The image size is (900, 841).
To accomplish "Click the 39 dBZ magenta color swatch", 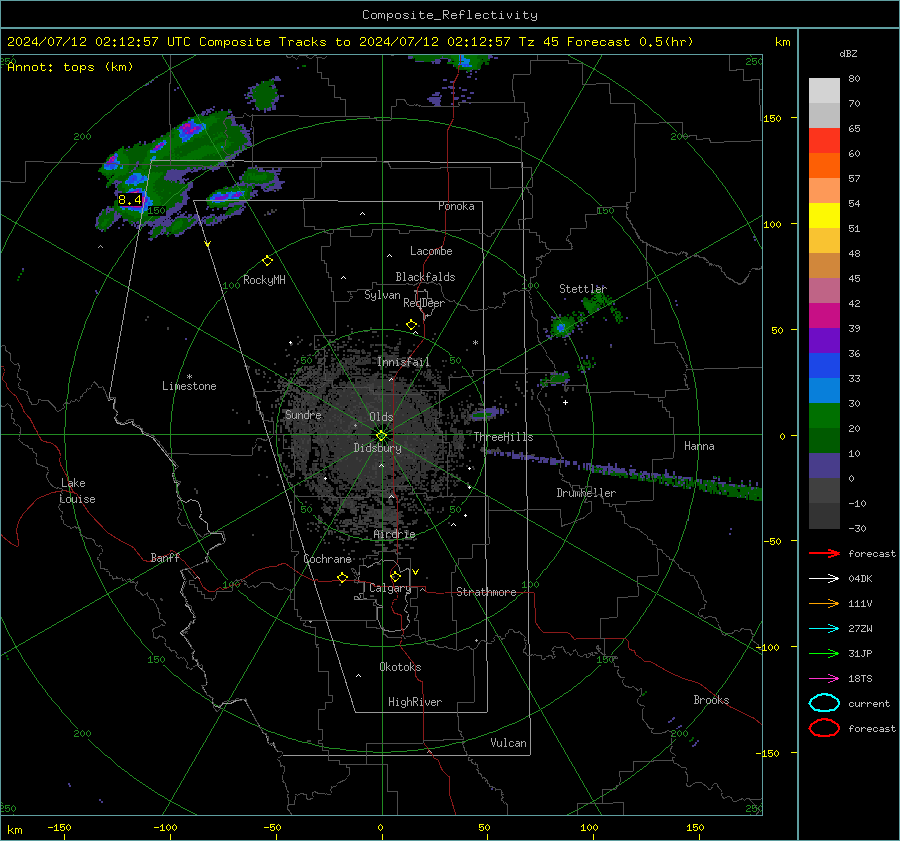I will coord(824,315).
